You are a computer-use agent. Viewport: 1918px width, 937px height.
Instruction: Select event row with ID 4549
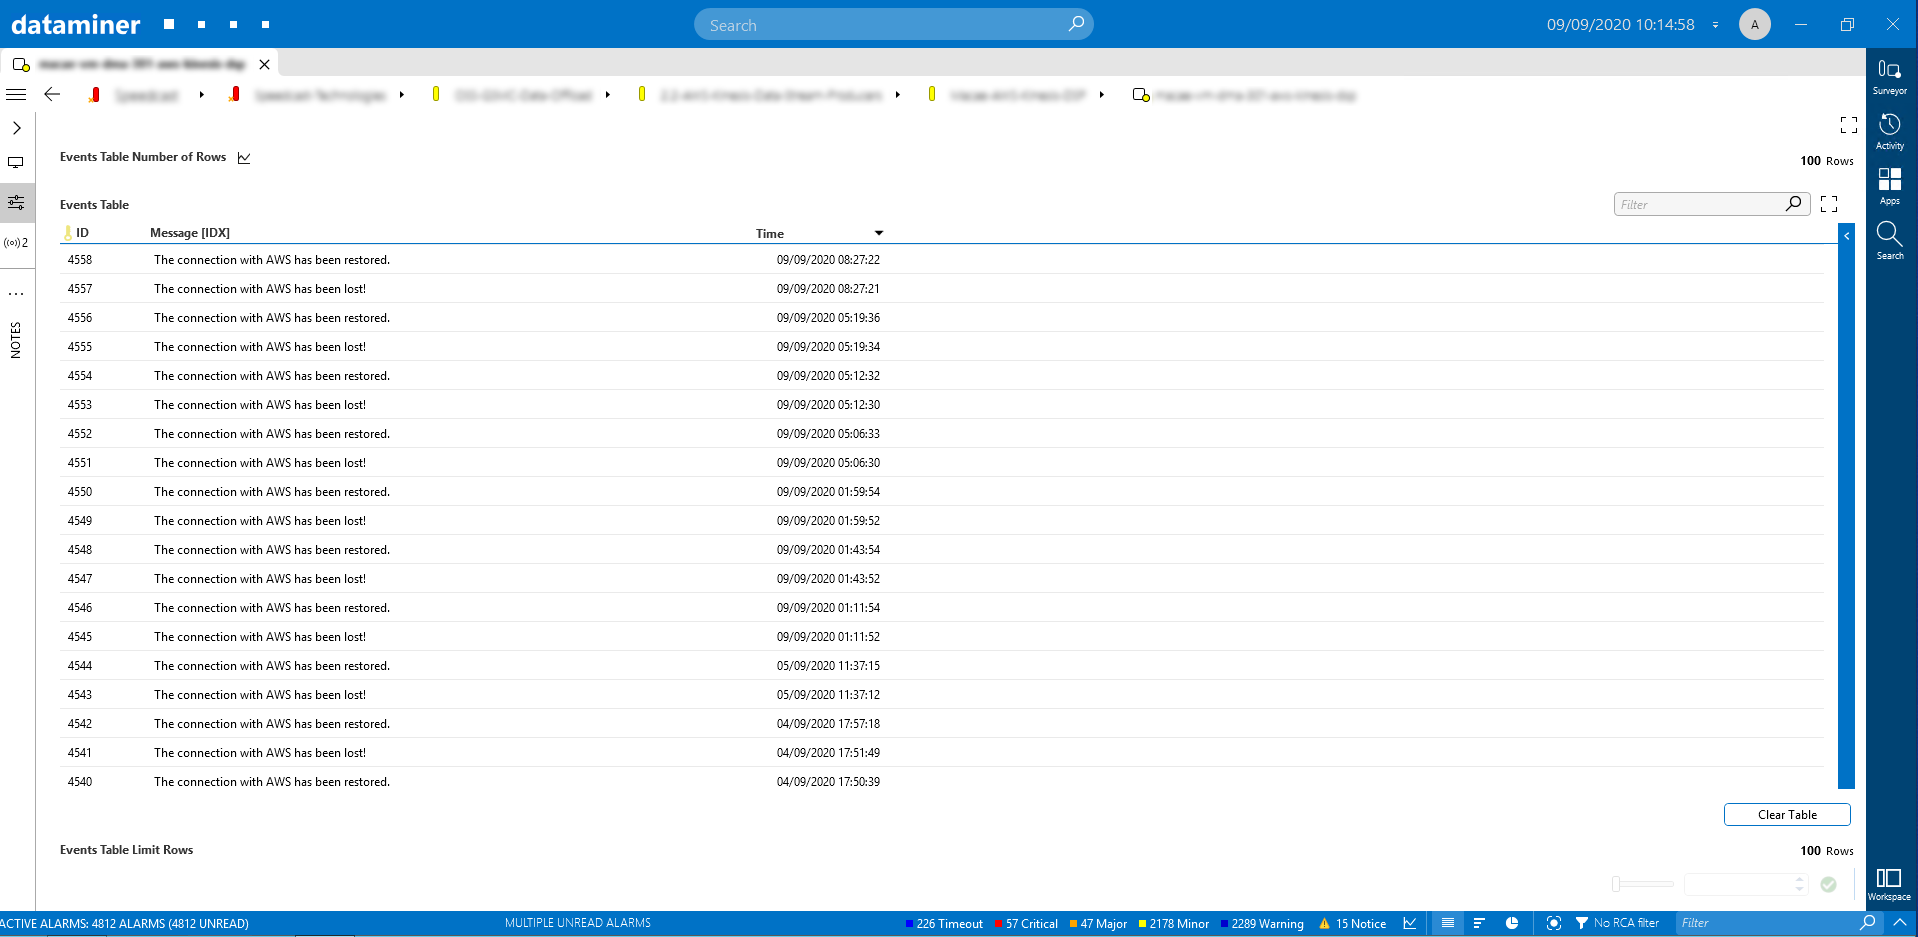click(x=942, y=521)
